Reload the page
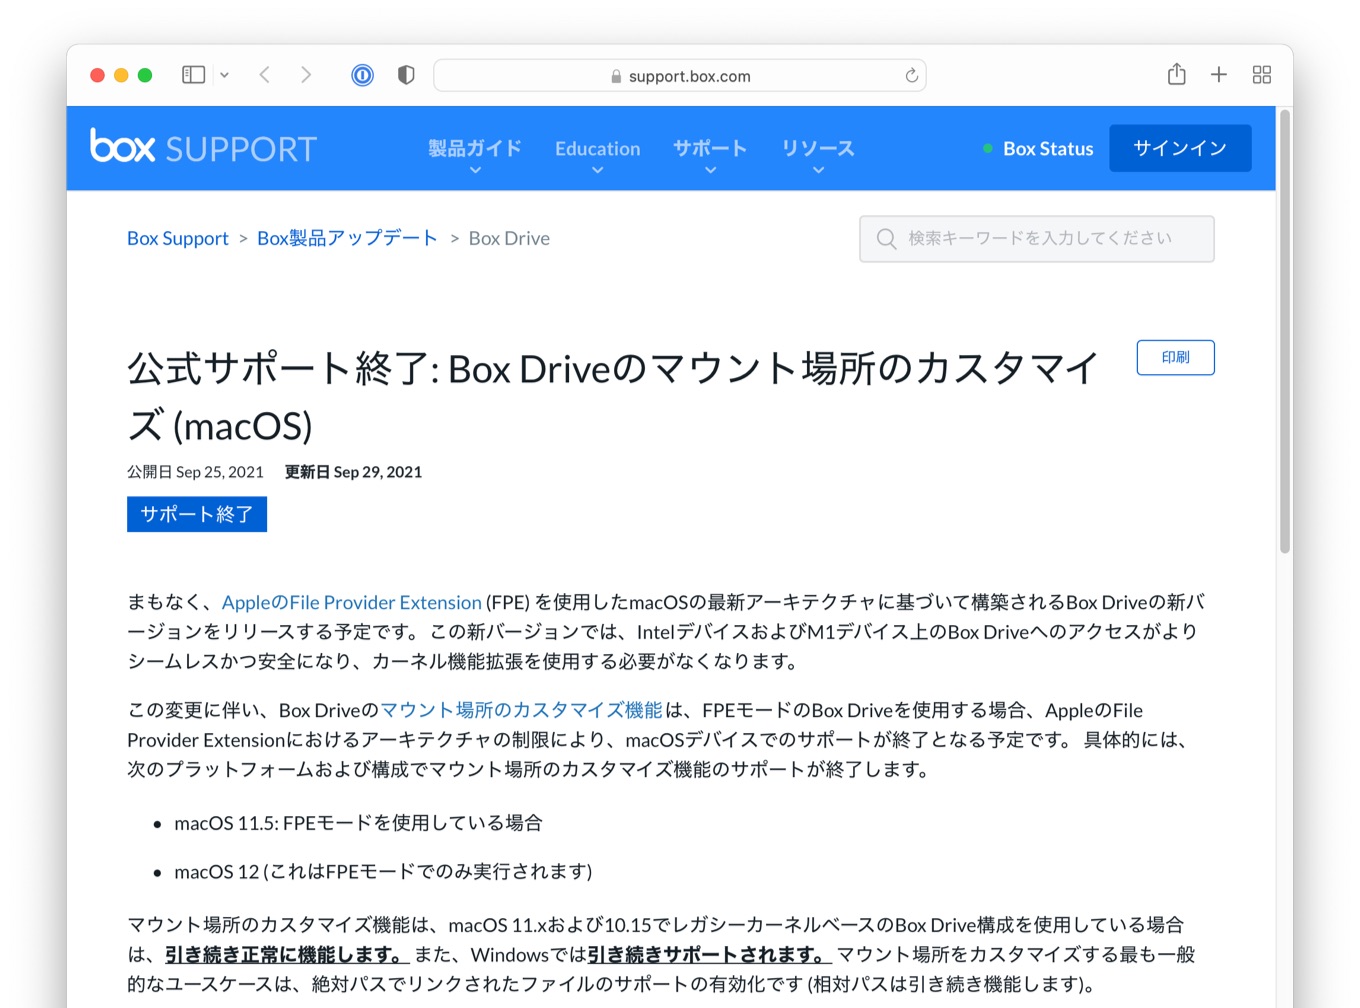 (911, 74)
